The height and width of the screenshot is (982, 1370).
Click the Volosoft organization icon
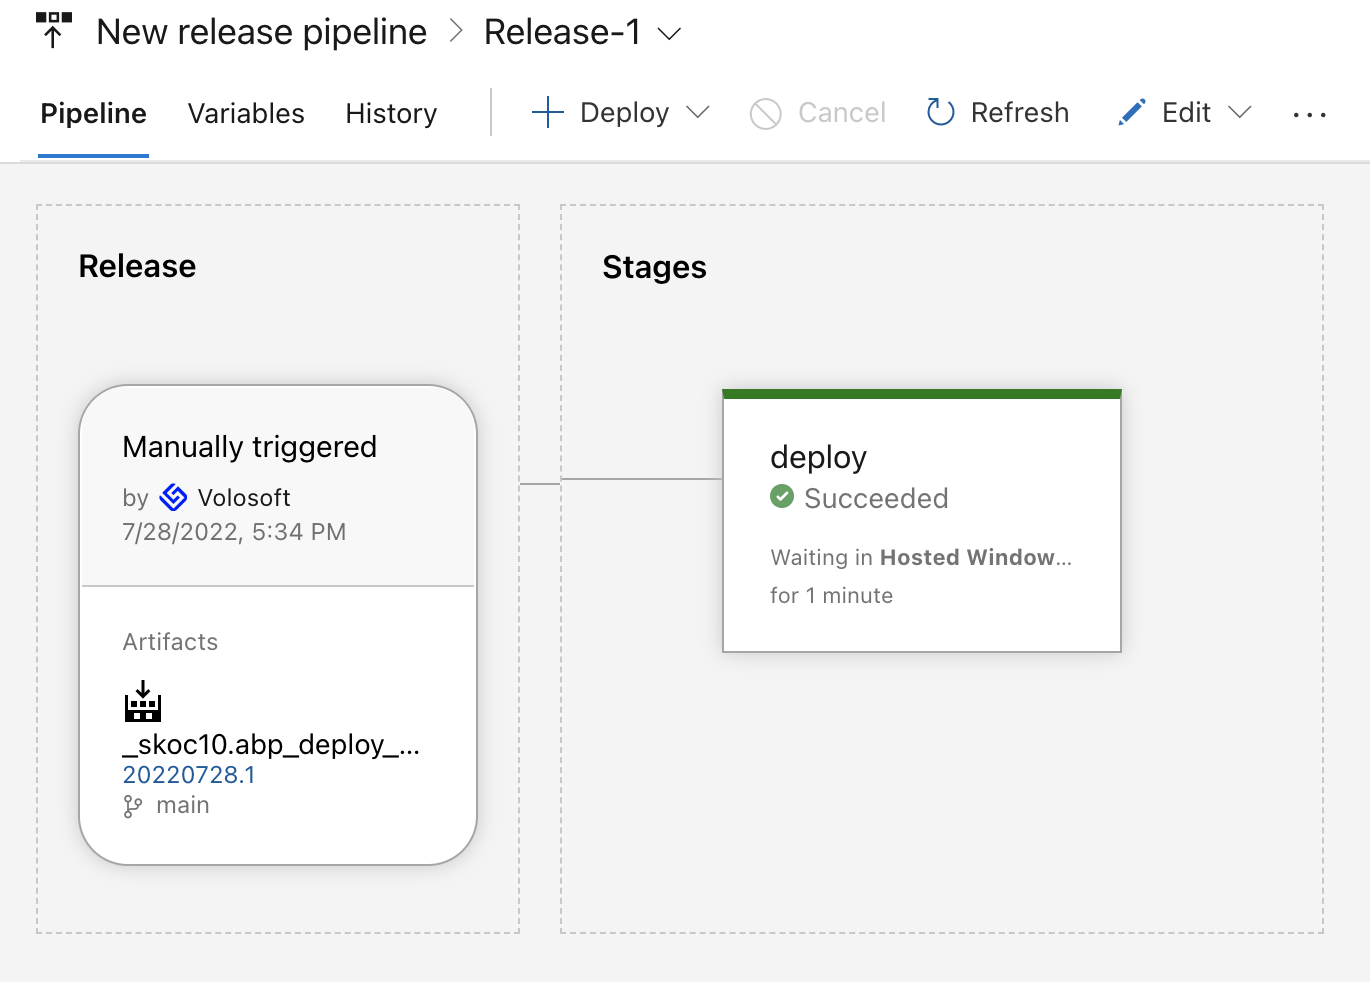point(172,497)
